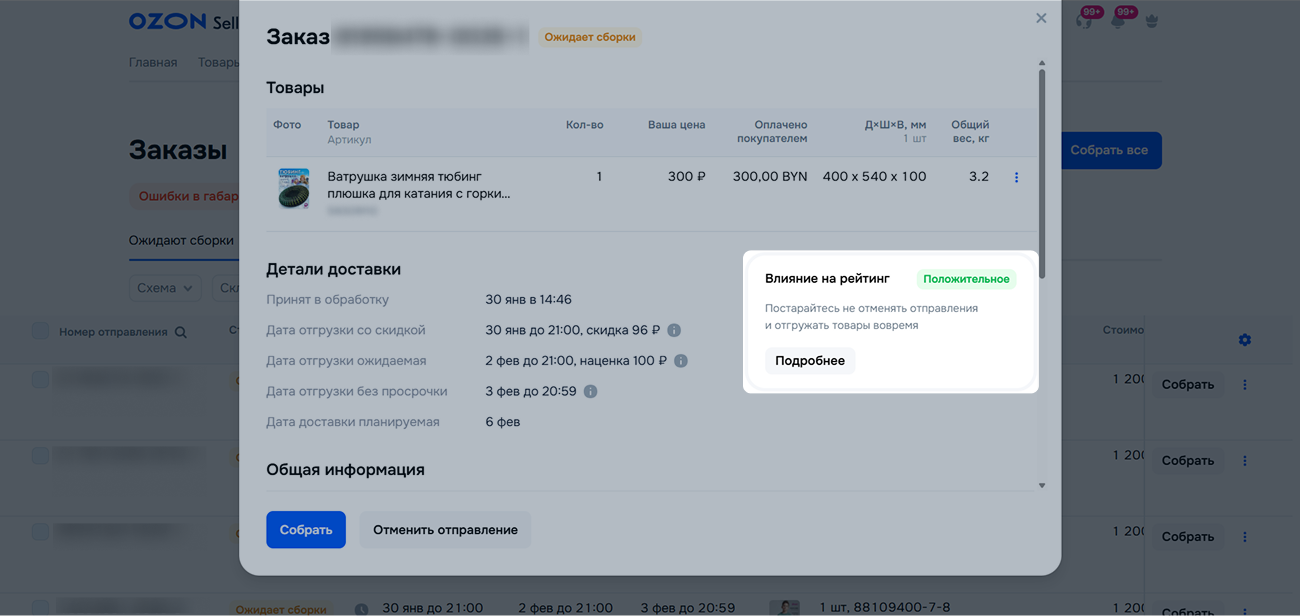Screen dimensions: 1300x616
Task: Toggle the select-all checkbox in table header
Action: [x=40, y=331]
